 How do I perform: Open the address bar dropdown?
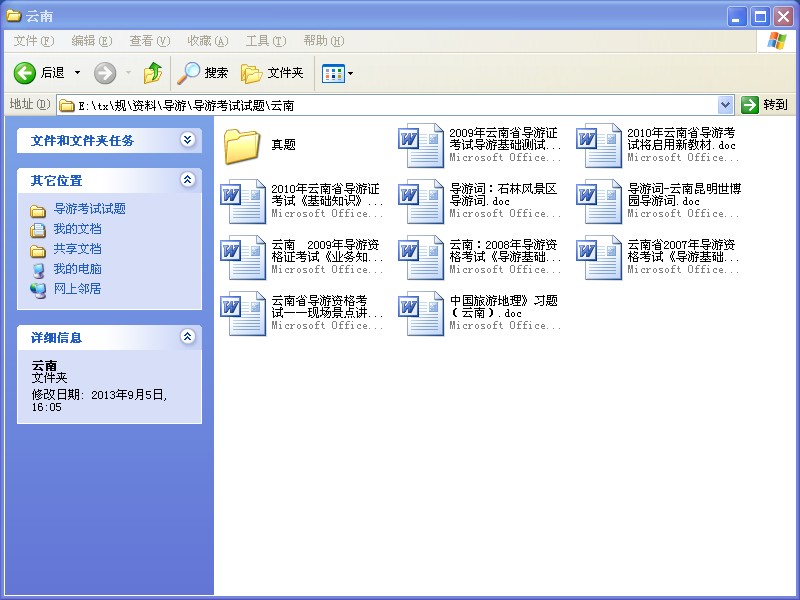[x=725, y=105]
